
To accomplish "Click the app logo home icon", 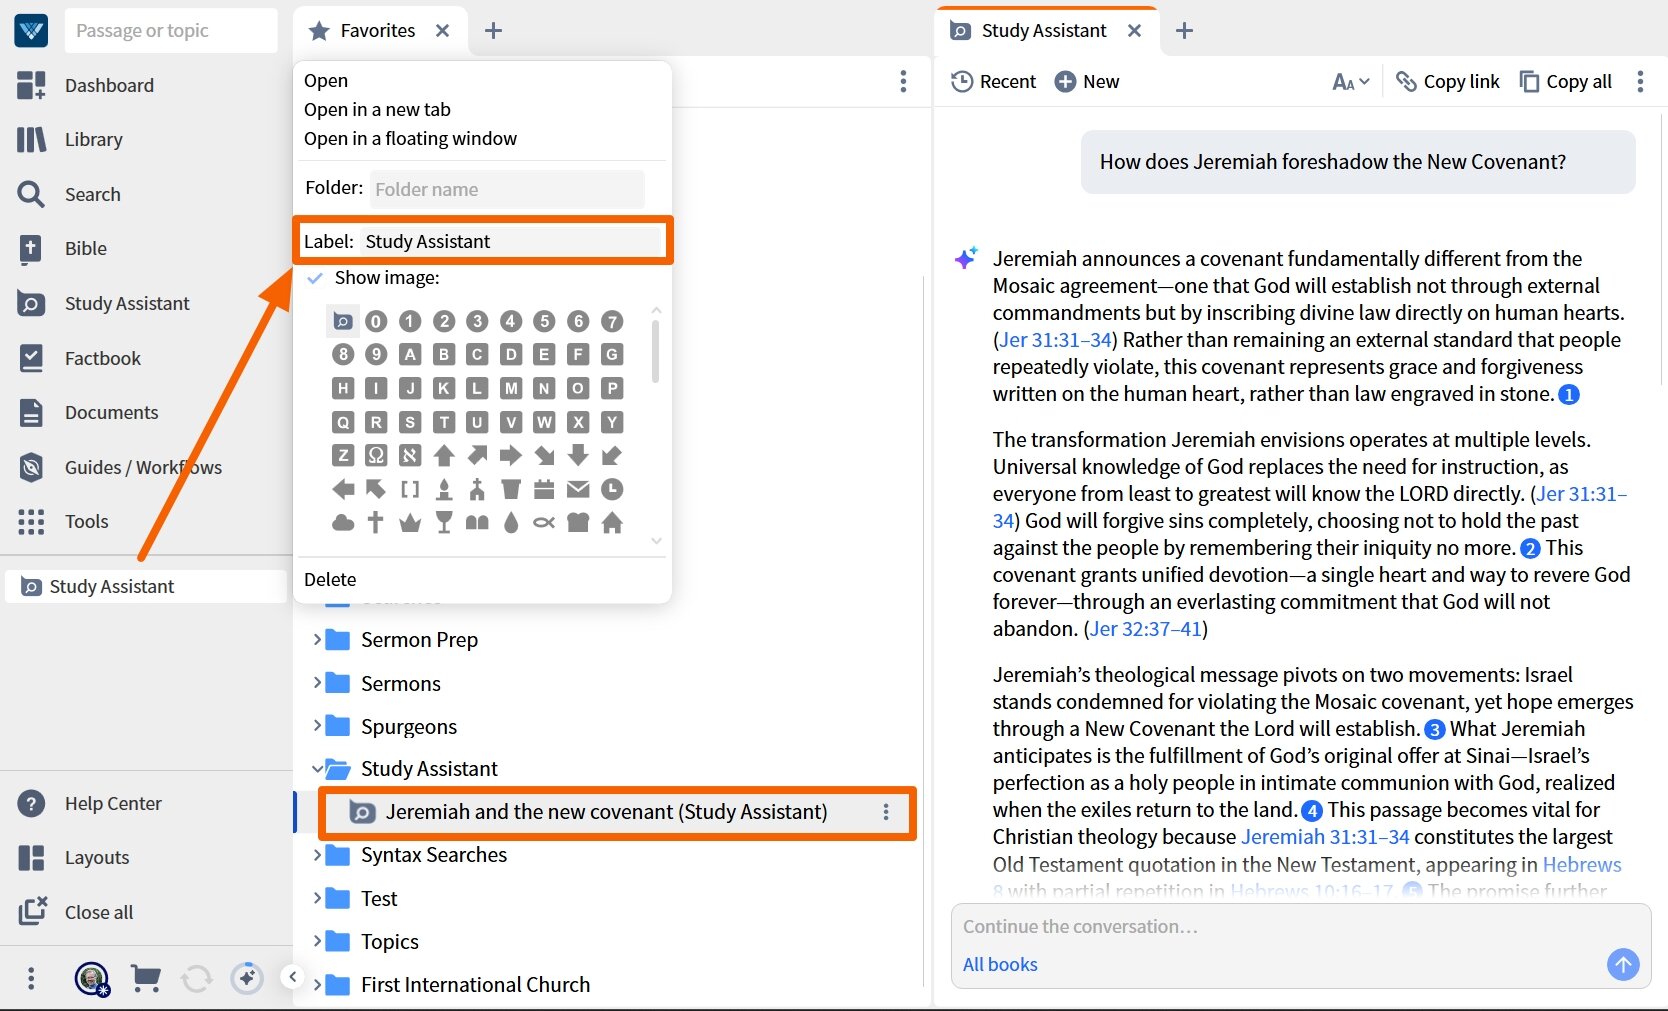I will tap(31, 30).
